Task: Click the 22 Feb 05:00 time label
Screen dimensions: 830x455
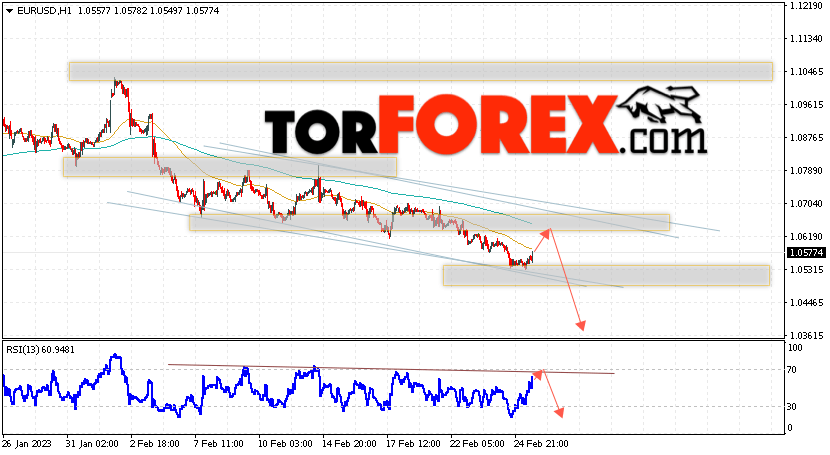Action: (477, 443)
